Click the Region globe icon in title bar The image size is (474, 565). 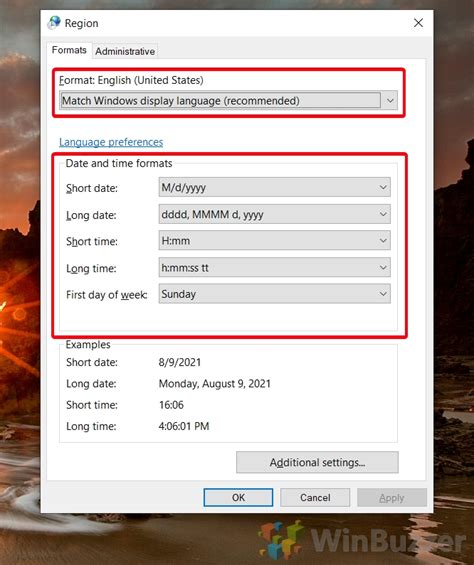[x=54, y=23]
